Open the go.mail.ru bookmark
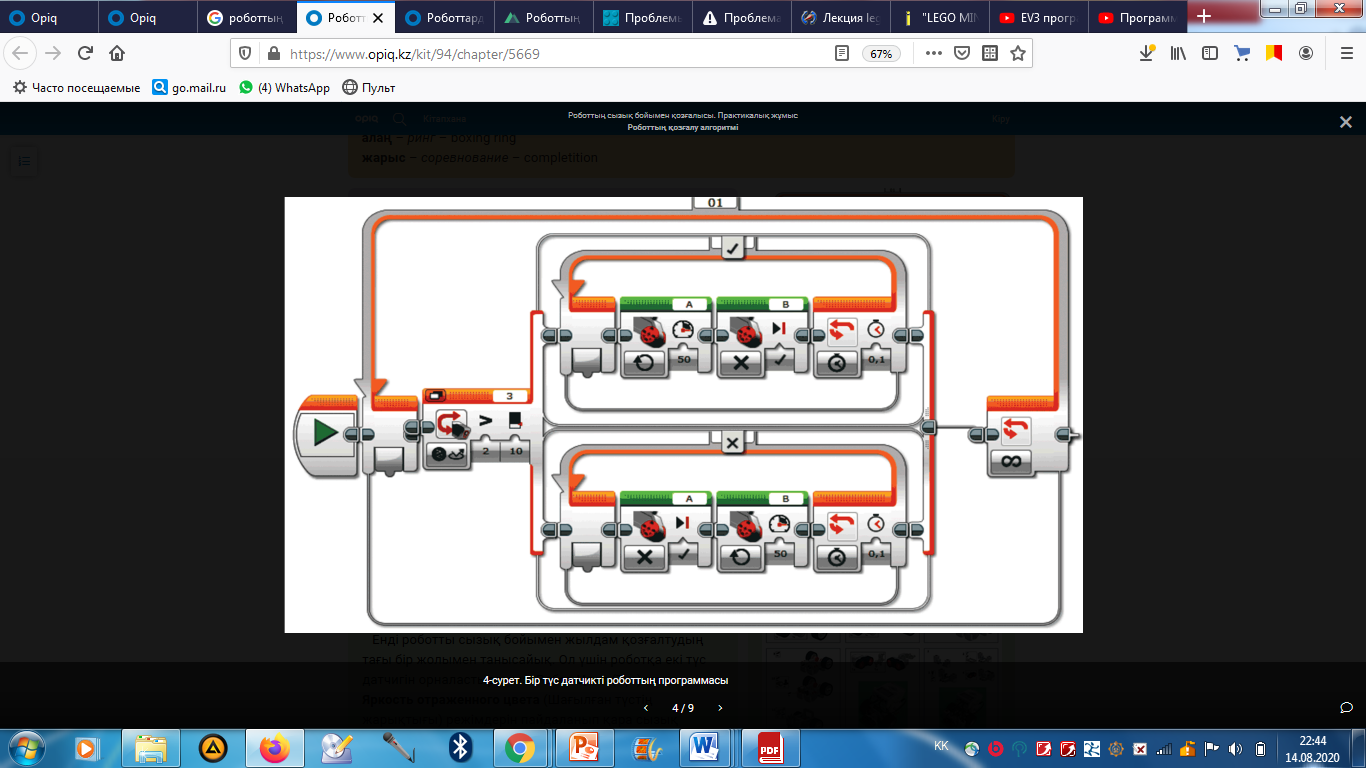Image resolution: width=1366 pixels, height=768 pixels. click(189, 88)
